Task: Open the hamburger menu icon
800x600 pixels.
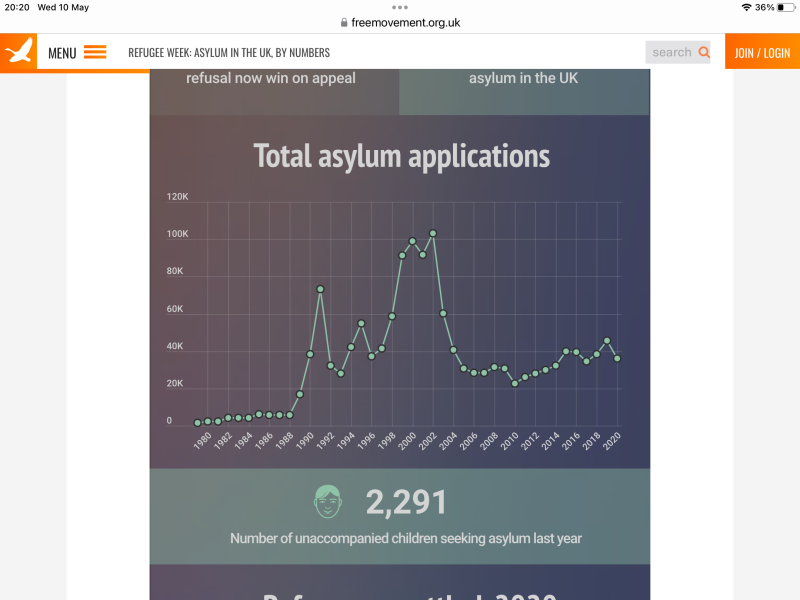Action: [x=95, y=52]
